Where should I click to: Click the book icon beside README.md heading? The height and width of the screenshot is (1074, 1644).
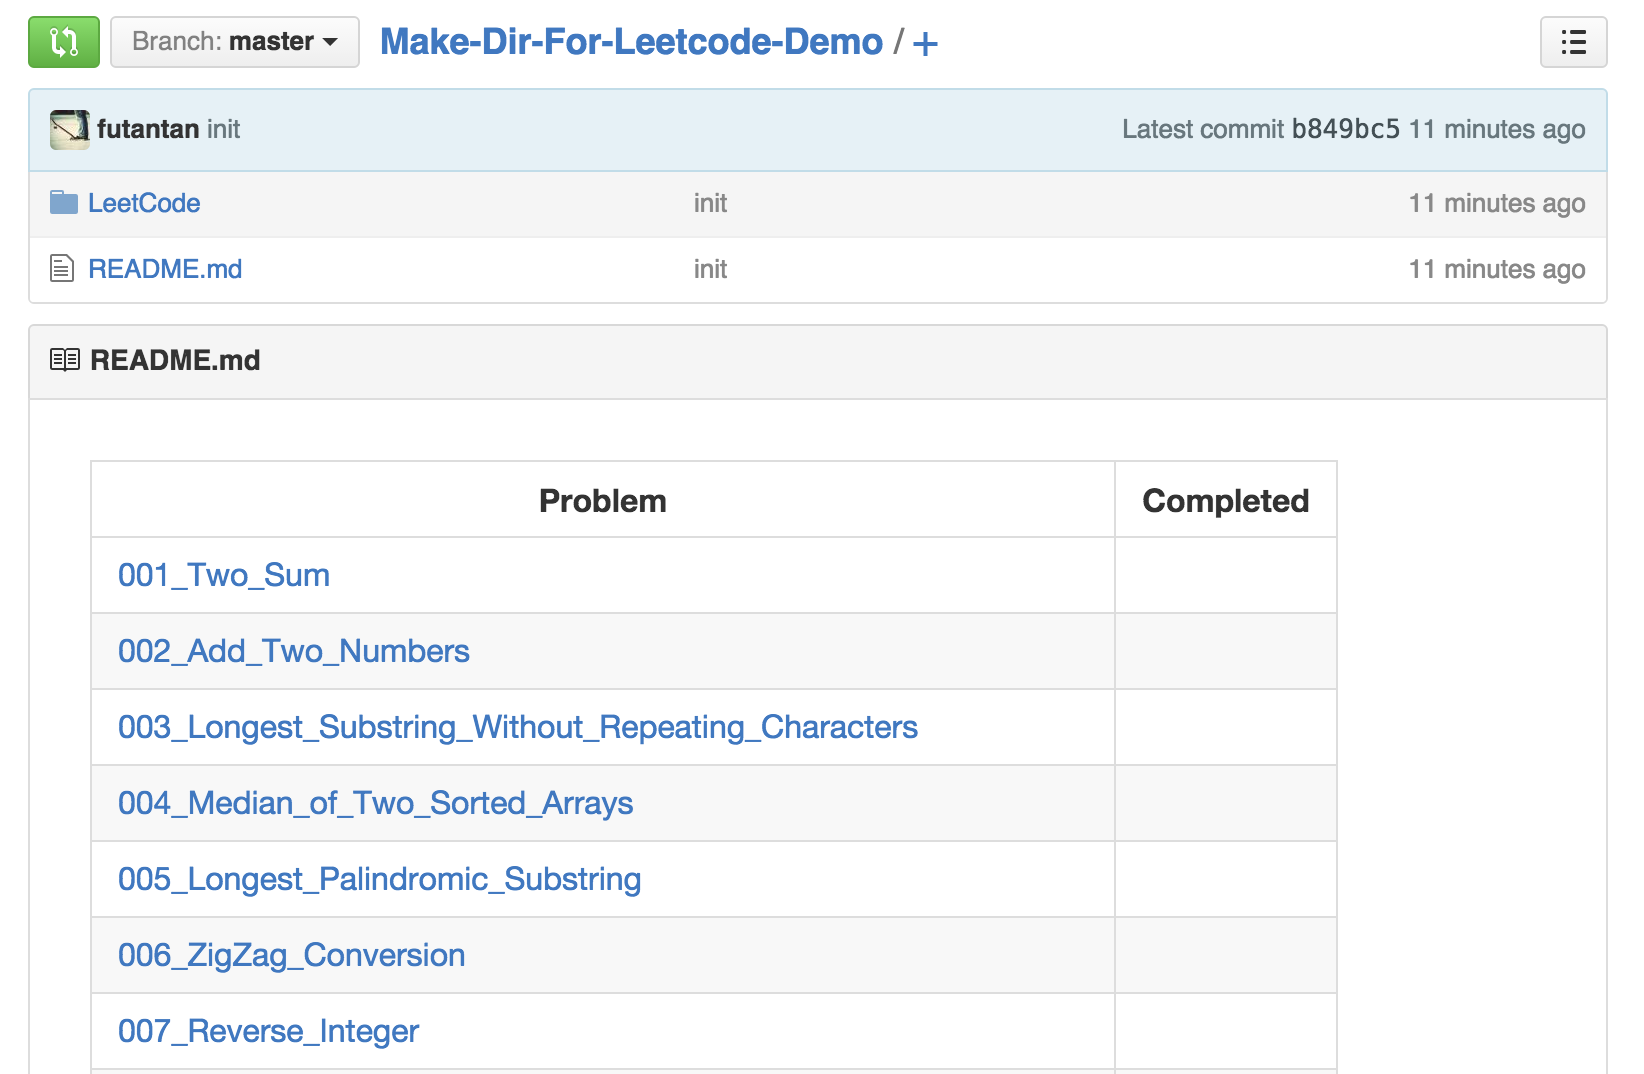(x=65, y=360)
